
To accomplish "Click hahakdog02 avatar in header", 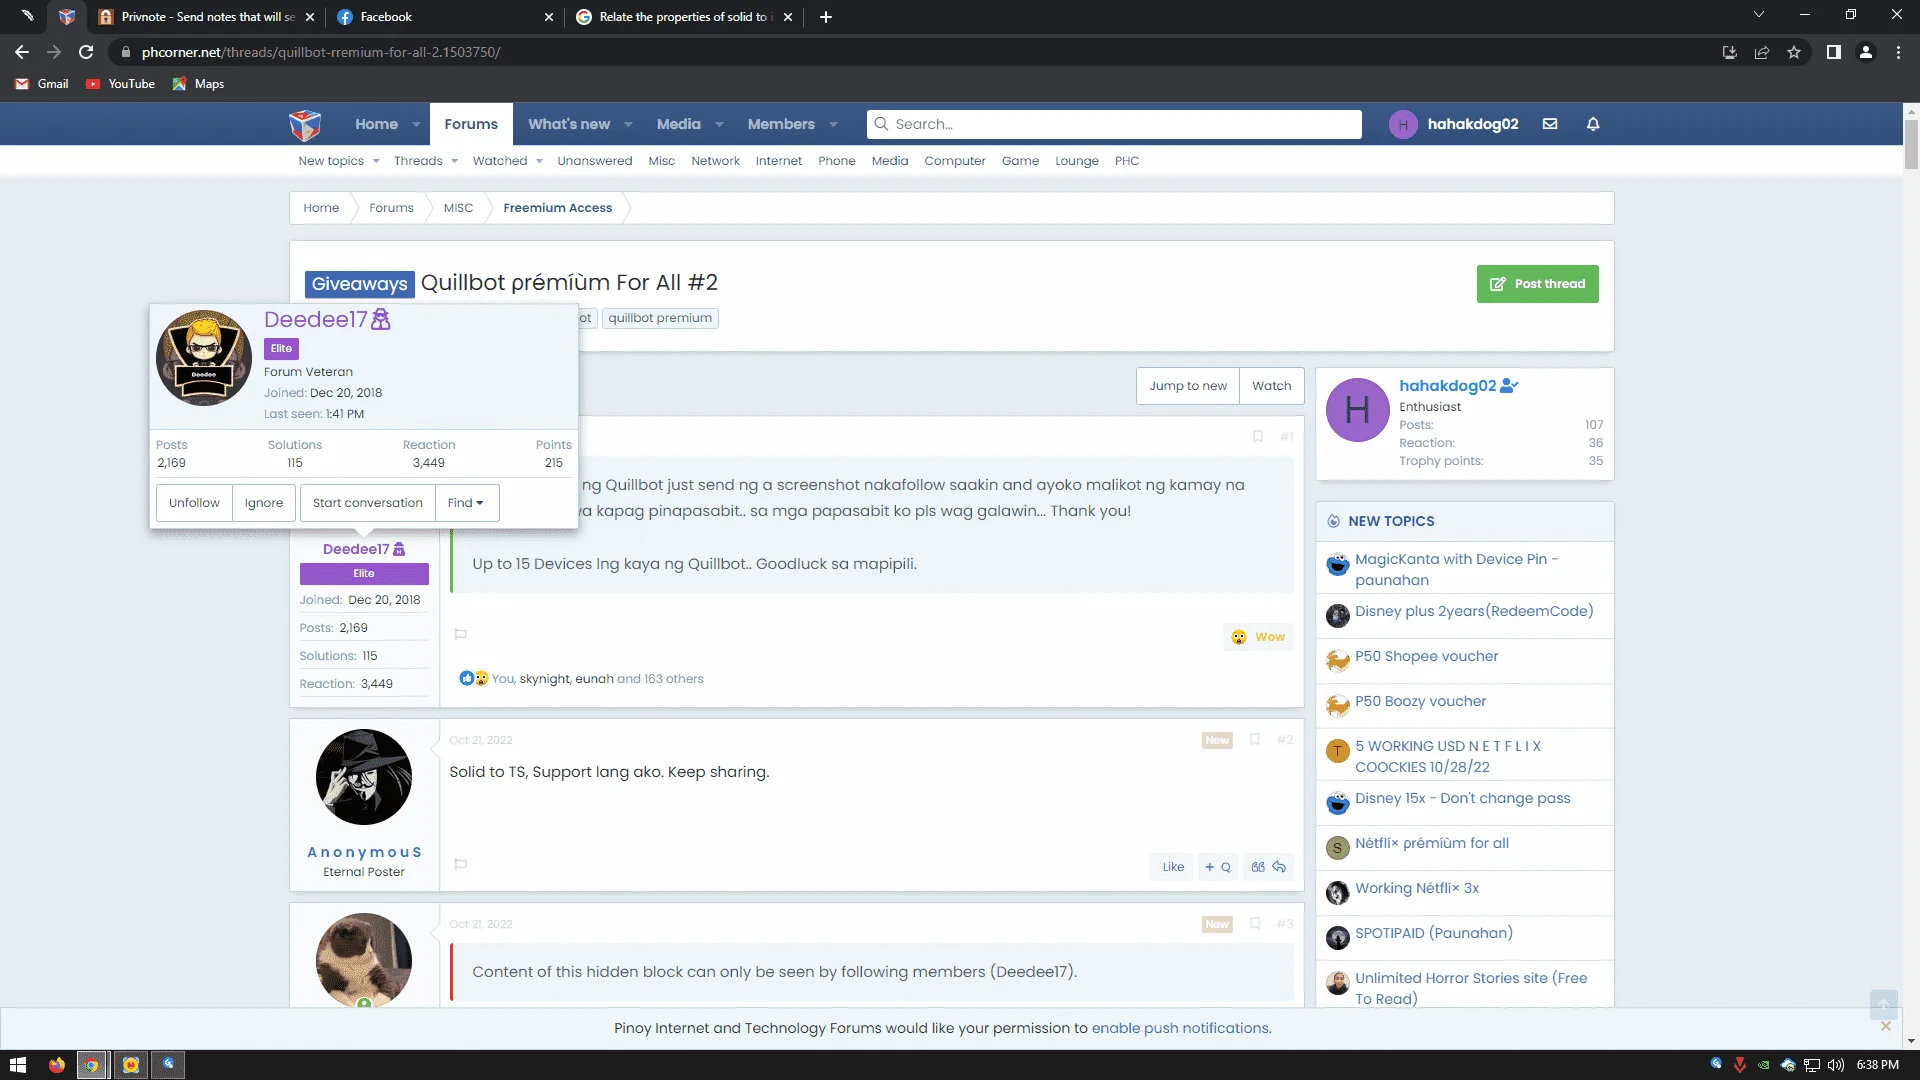I will pyautogui.click(x=1403, y=124).
